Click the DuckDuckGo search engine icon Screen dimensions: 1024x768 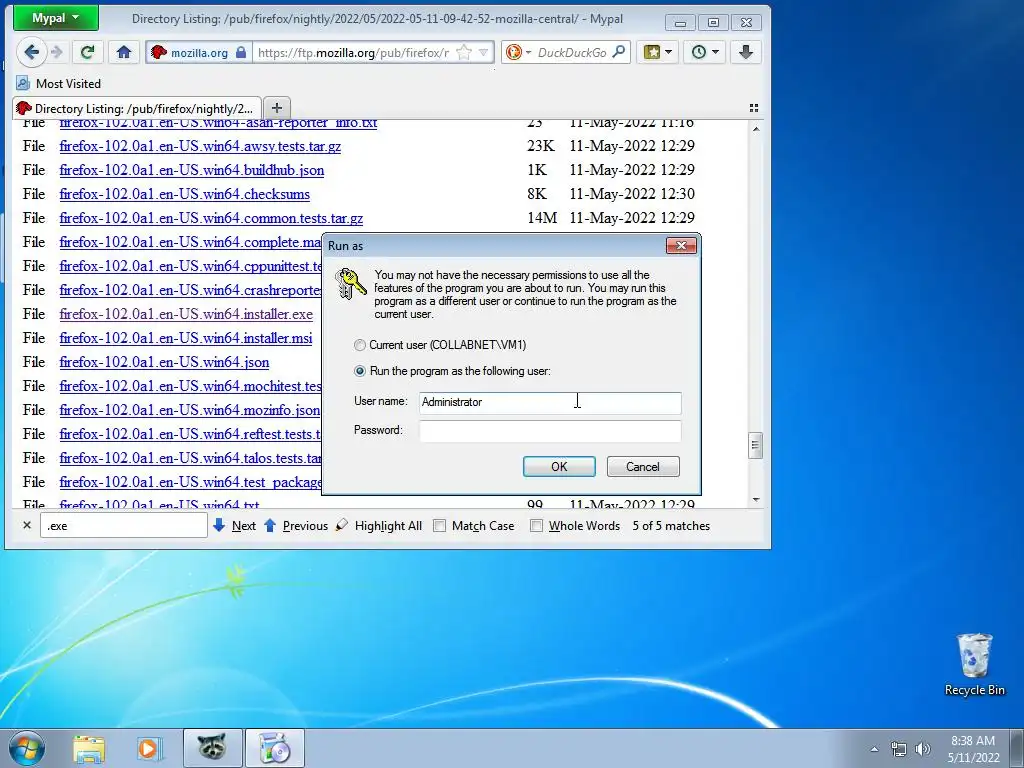coord(514,52)
